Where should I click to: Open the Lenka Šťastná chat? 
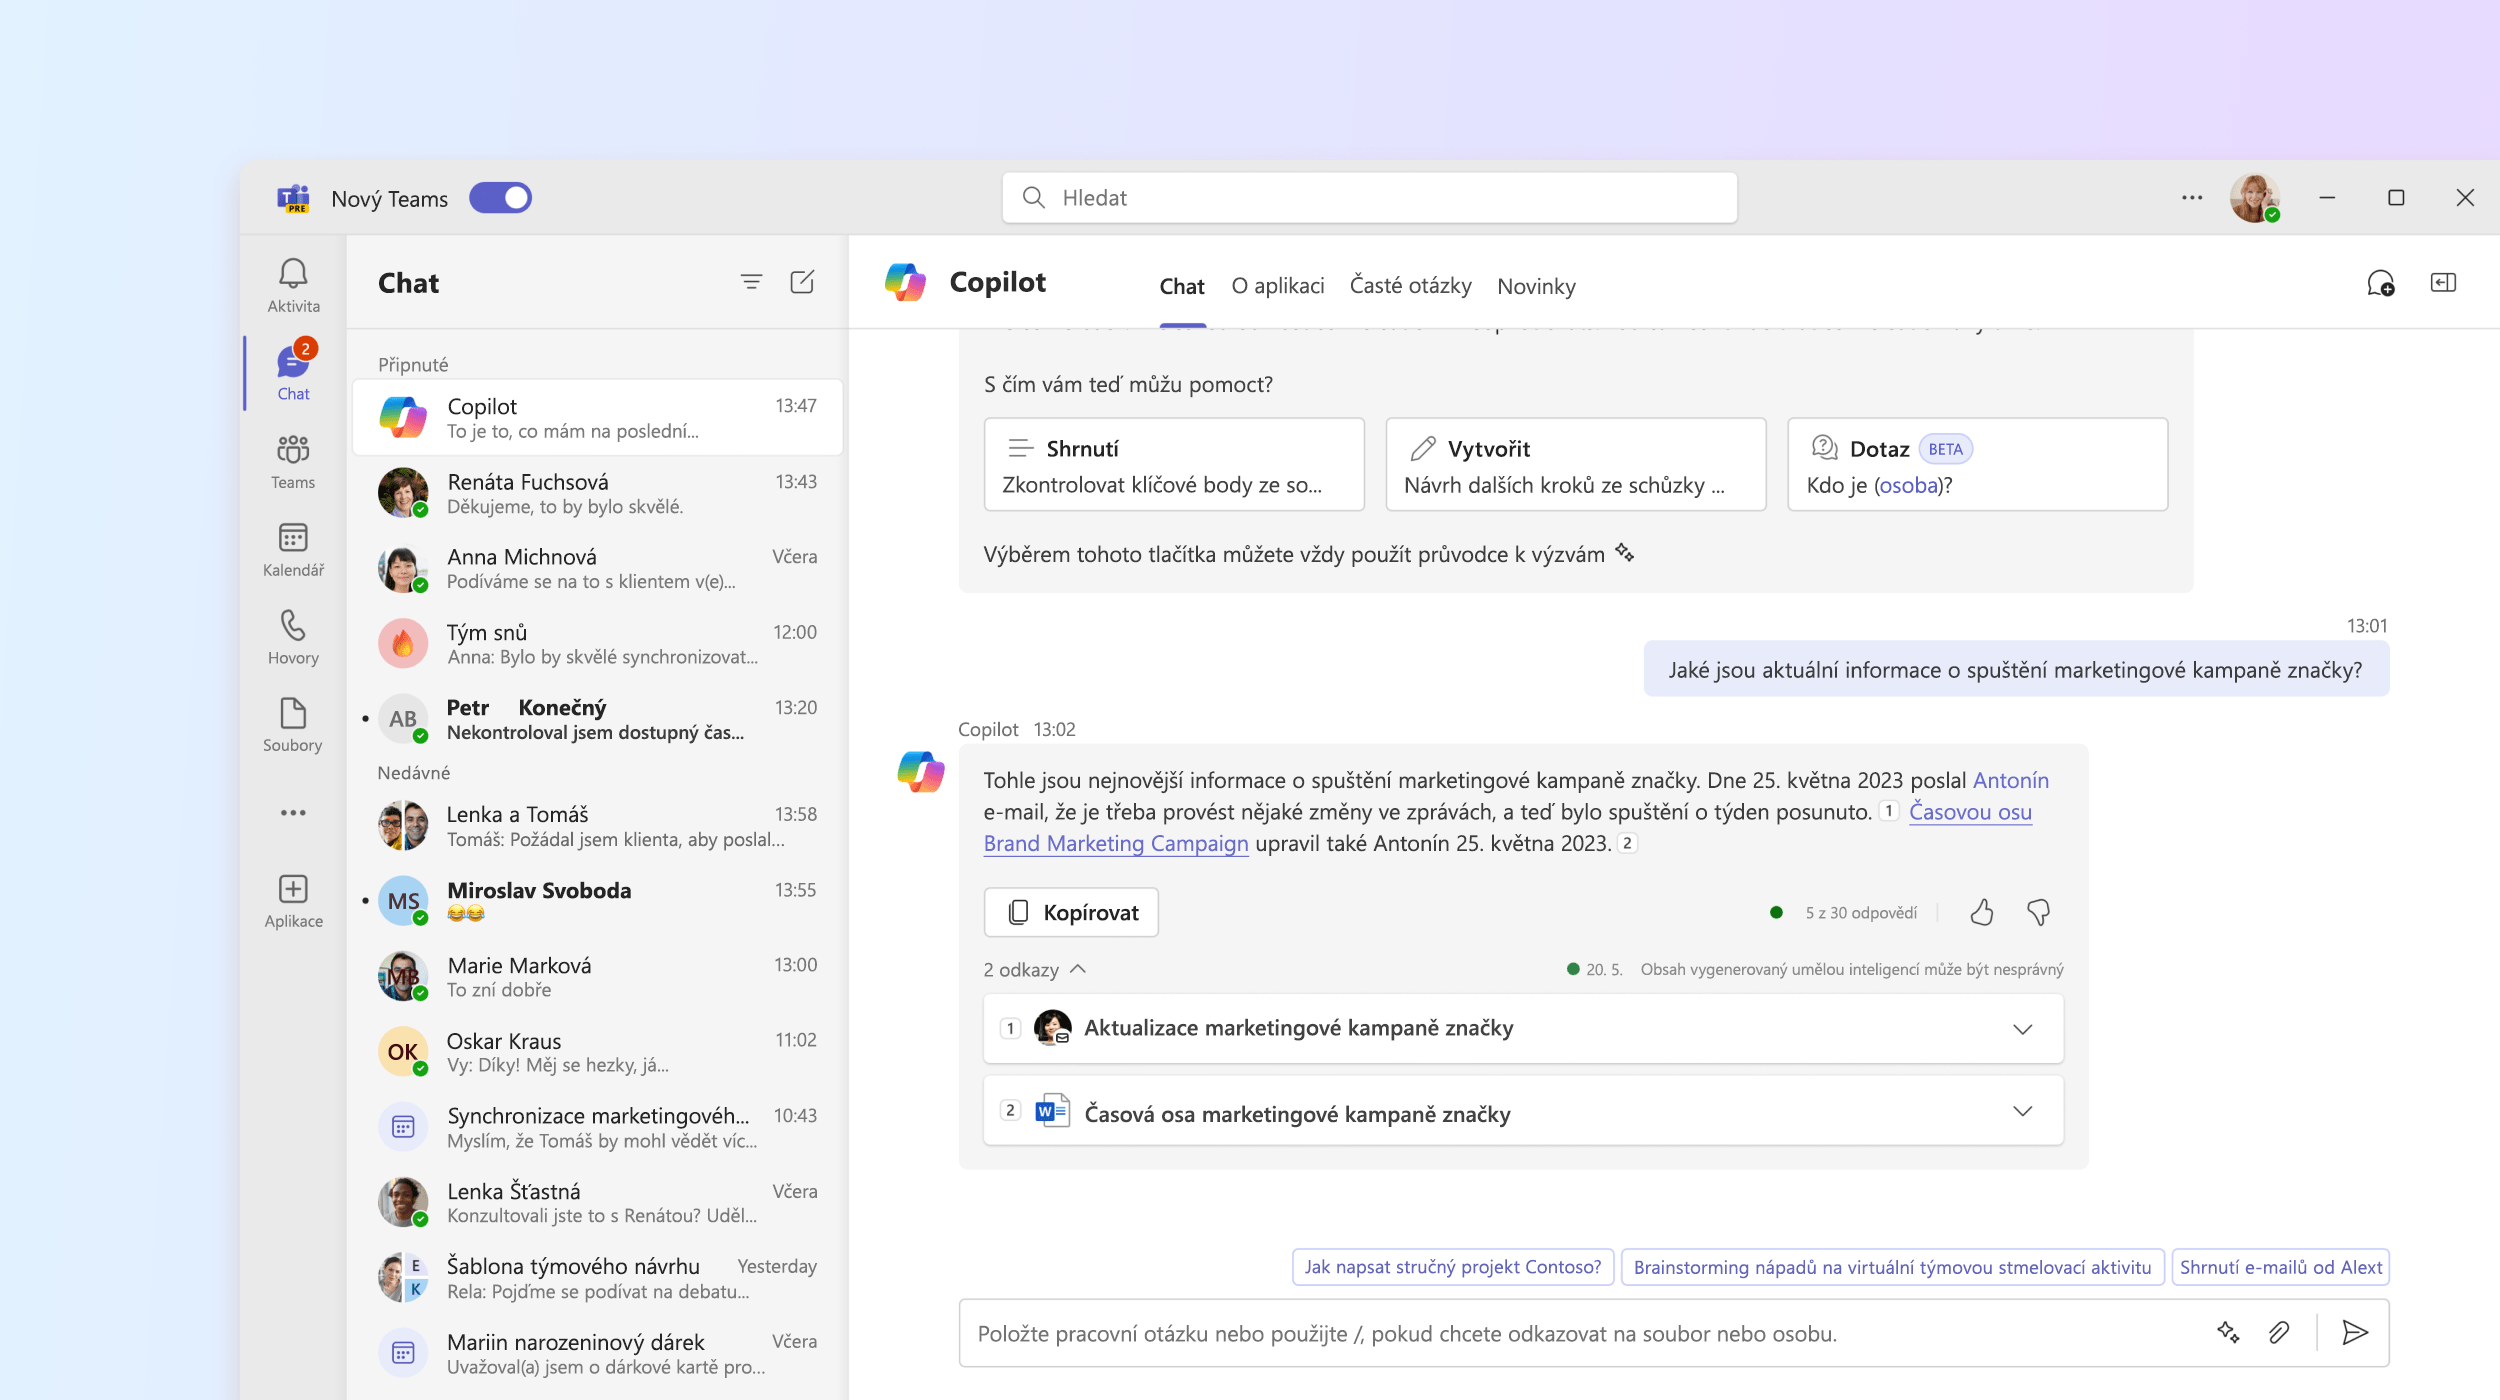pyautogui.click(x=597, y=1203)
